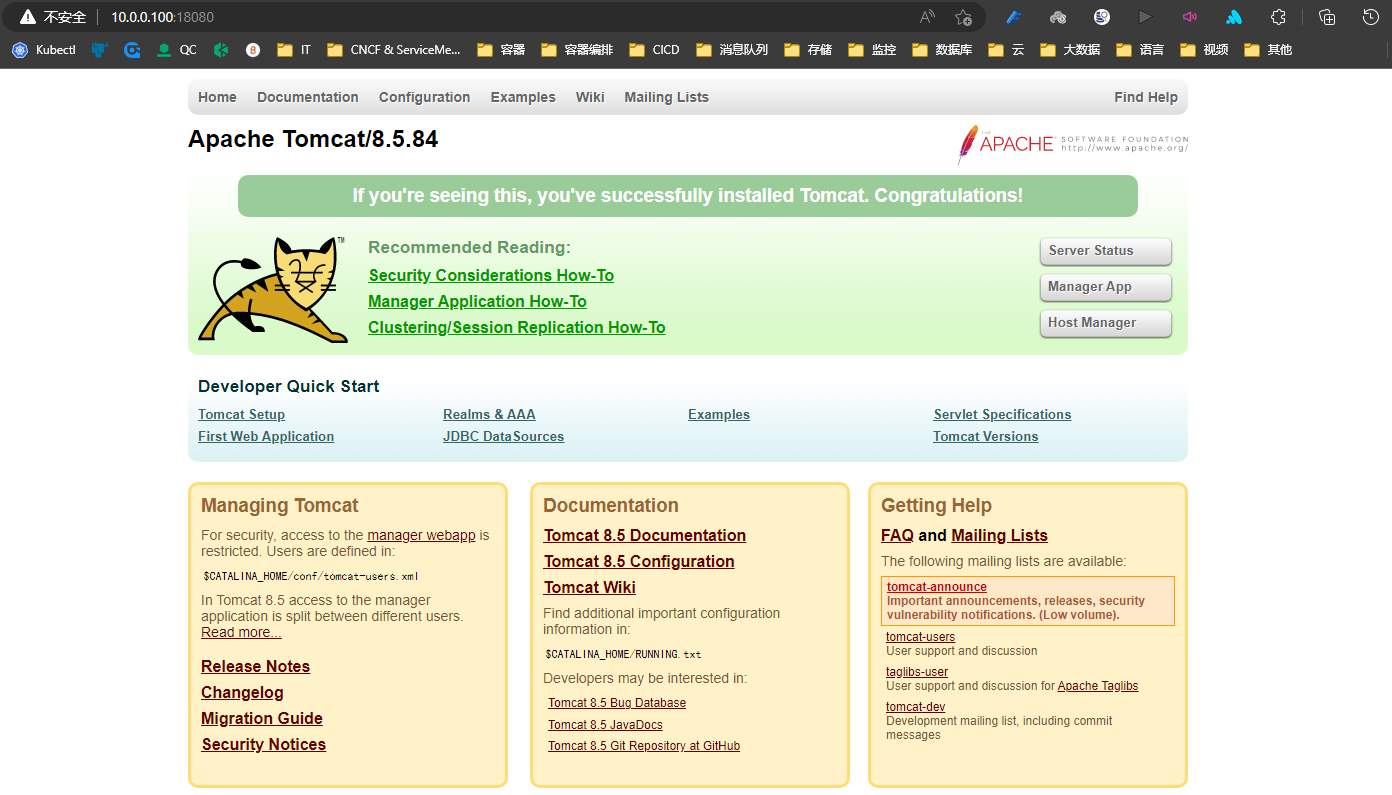This screenshot has height=795, width=1392.
Task: Open Manager Application How-To link
Action: tap(477, 301)
